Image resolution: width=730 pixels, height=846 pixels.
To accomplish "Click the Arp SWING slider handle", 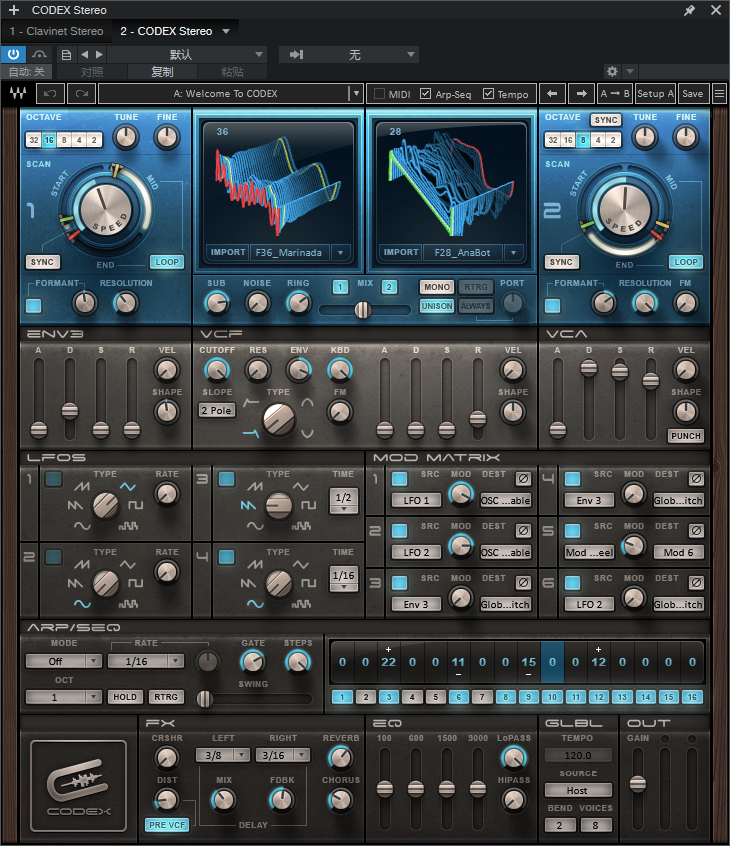I will click(x=204, y=699).
